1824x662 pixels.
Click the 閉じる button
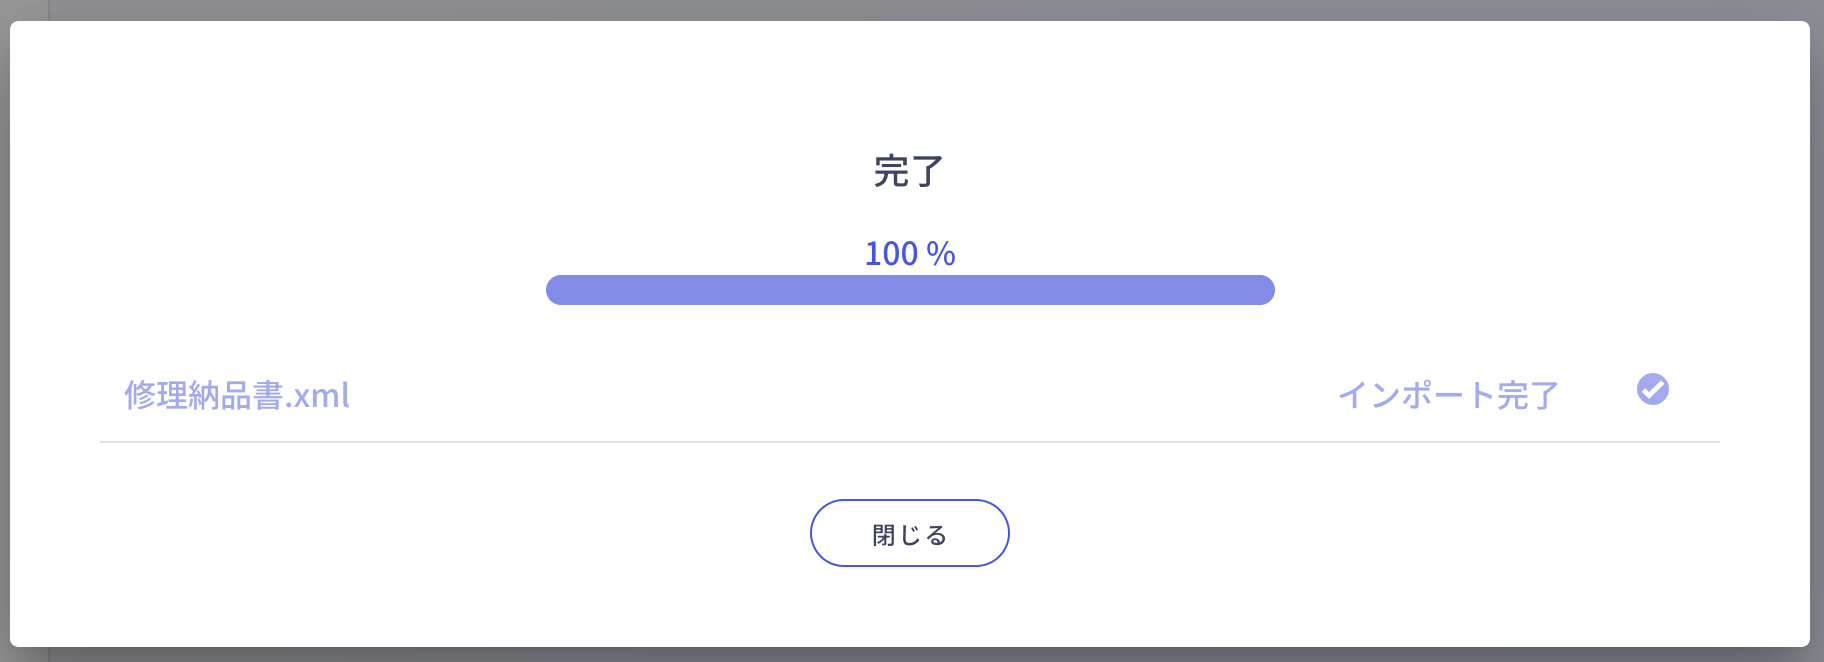click(x=909, y=533)
